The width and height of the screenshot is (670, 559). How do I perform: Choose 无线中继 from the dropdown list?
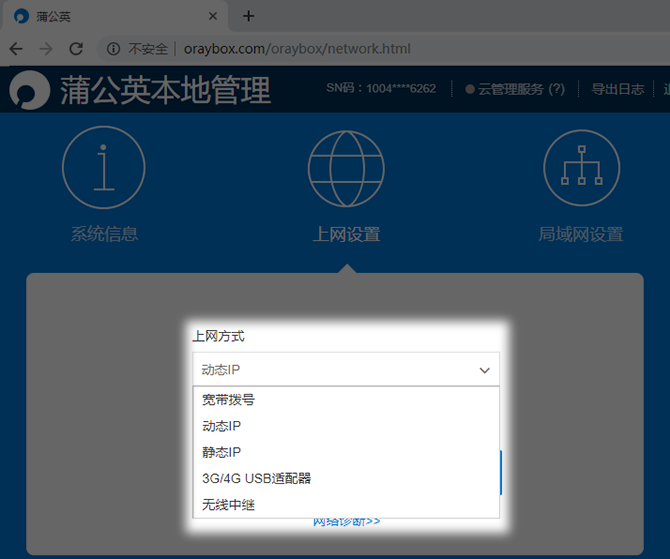click(346, 505)
